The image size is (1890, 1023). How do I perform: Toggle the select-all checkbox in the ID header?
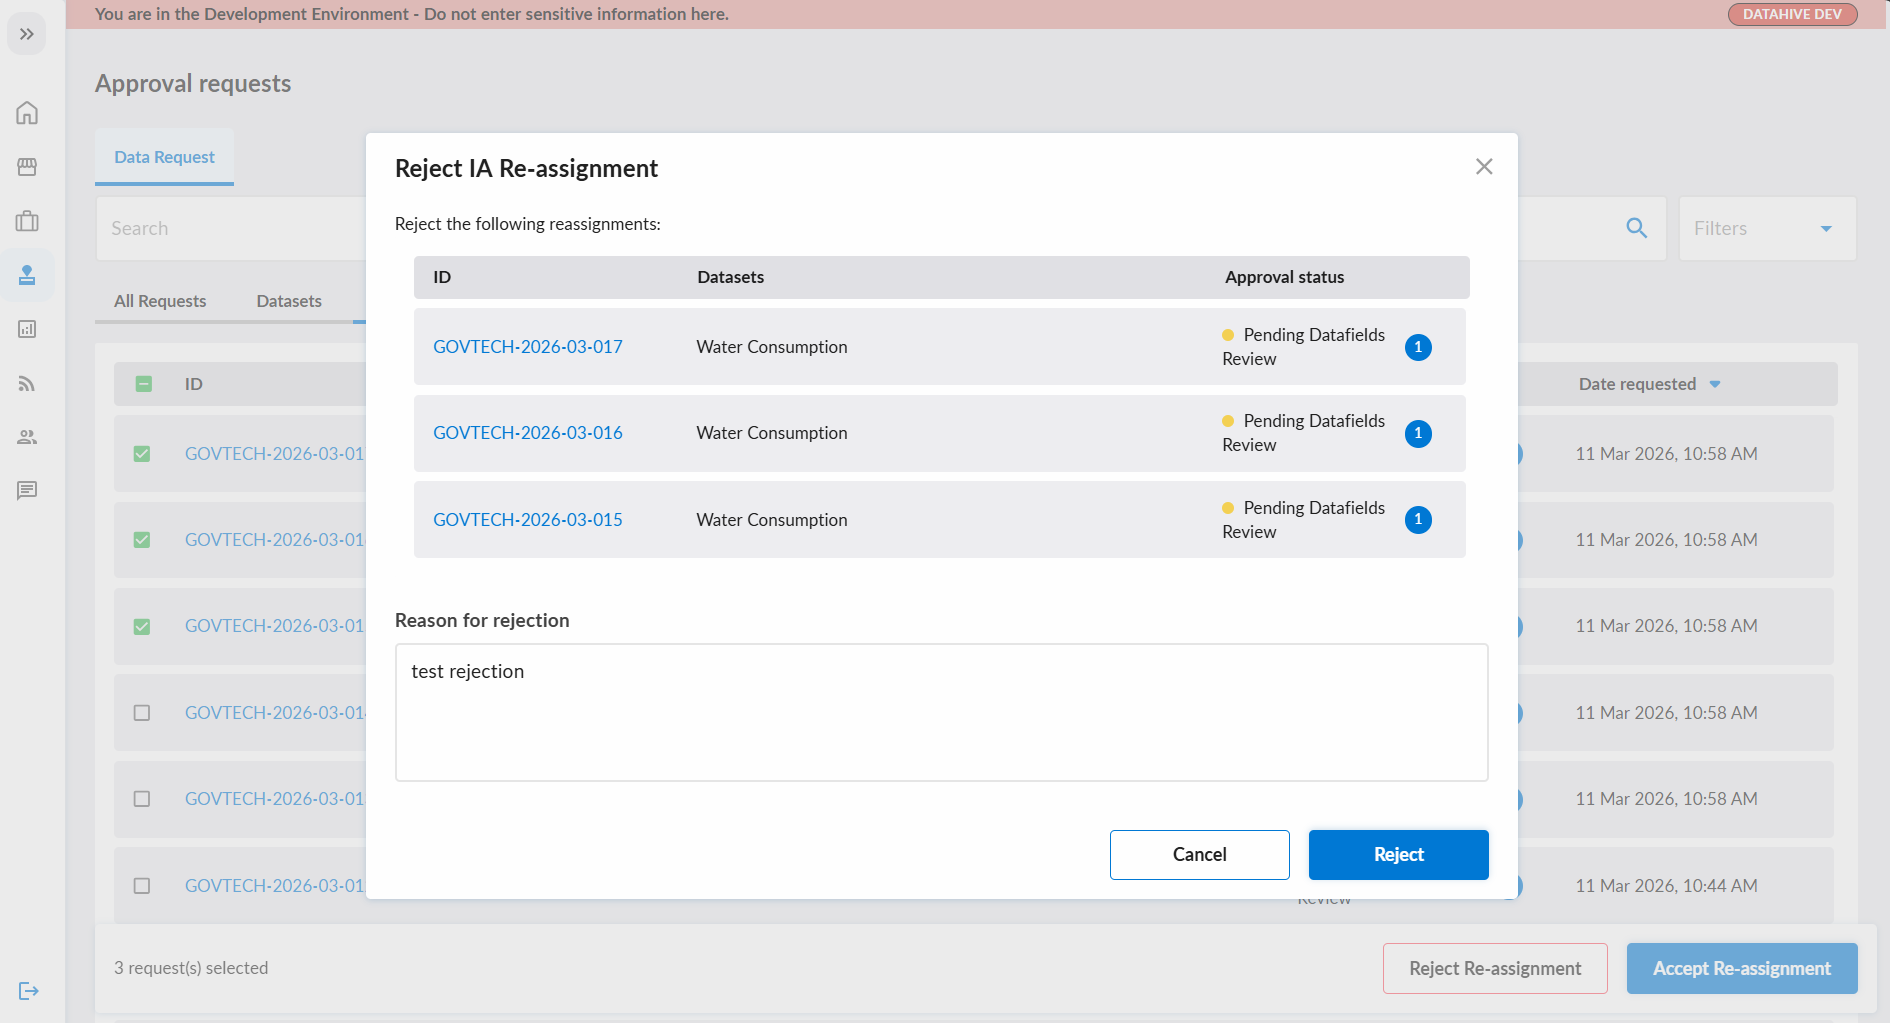click(x=143, y=384)
